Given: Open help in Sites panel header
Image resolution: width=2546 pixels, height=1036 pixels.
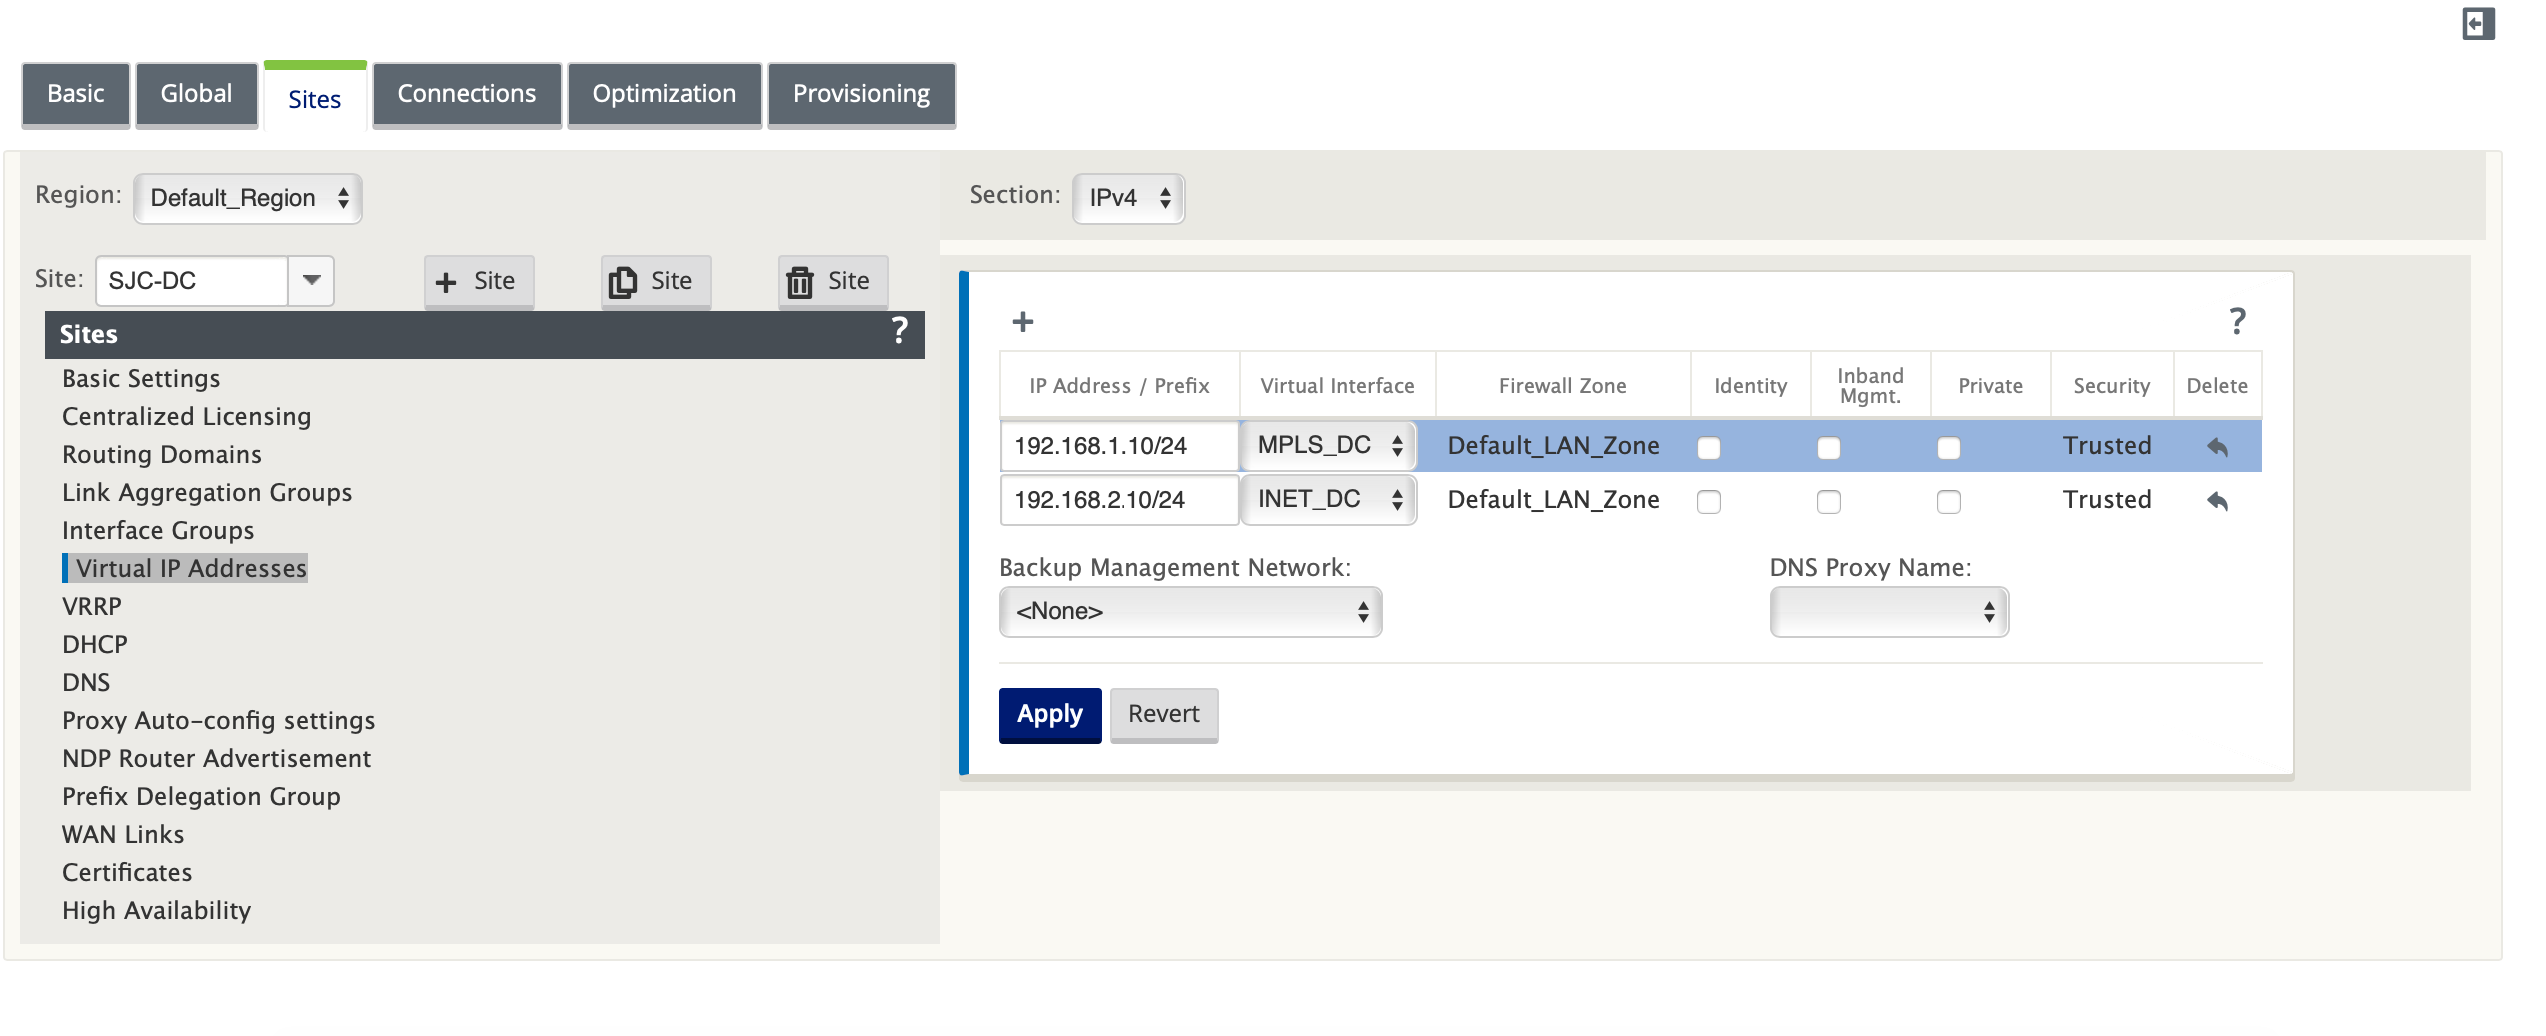Looking at the screenshot, I should 899,331.
